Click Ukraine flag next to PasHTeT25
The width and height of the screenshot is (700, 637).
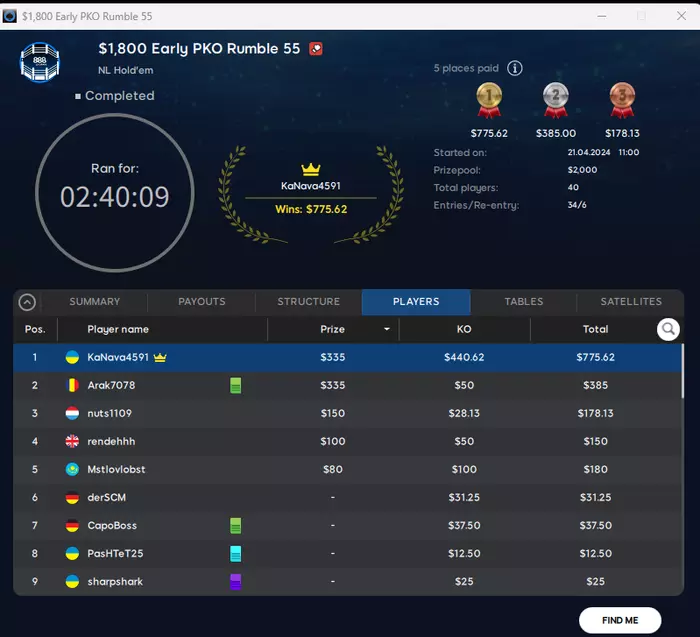click(72, 554)
